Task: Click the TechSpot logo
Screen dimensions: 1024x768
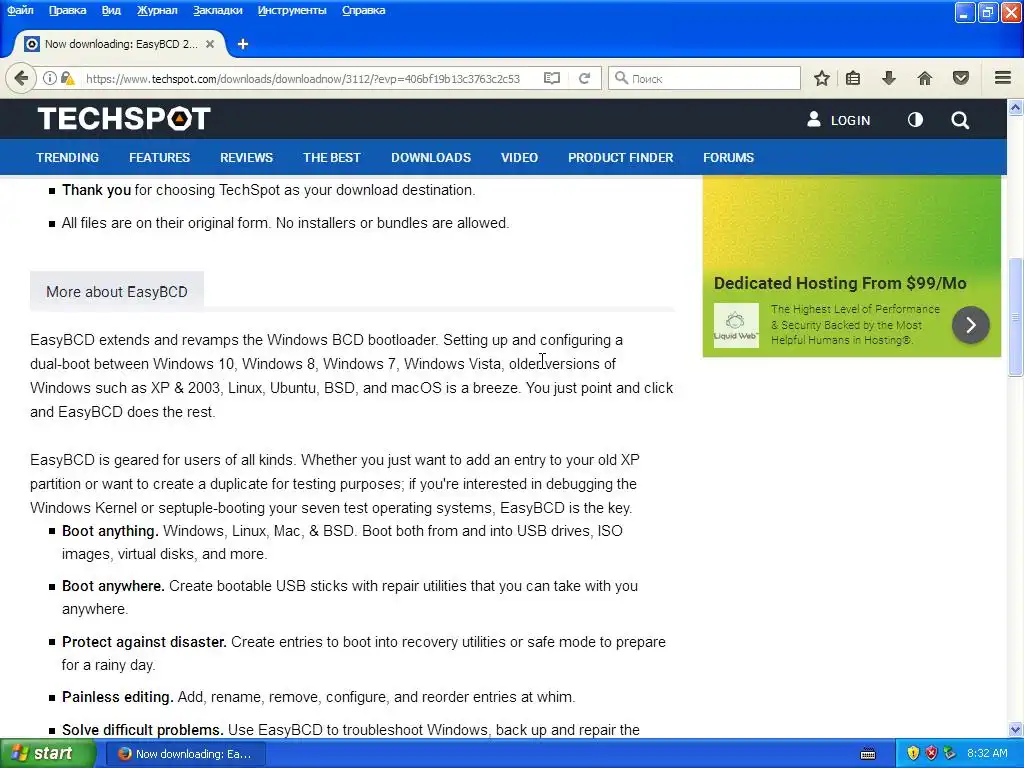Action: (124, 119)
